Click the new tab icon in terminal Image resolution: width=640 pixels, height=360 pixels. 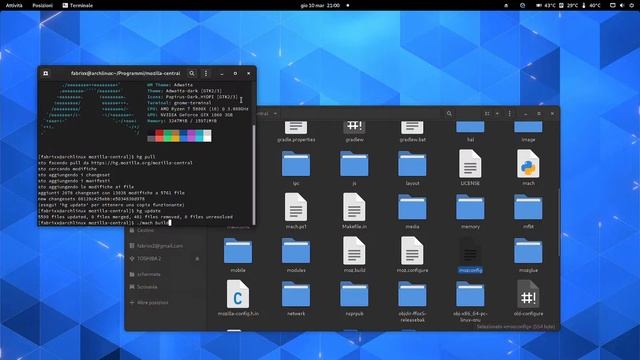coord(46,73)
